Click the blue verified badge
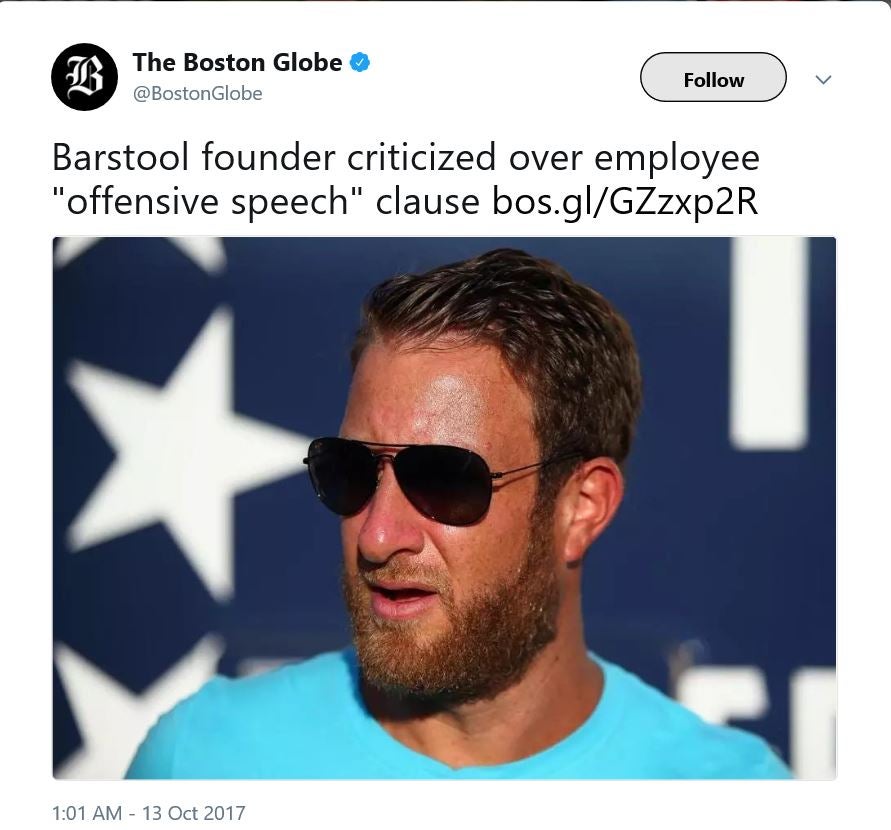The width and height of the screenshot is (891, 830). click(360, 62)
